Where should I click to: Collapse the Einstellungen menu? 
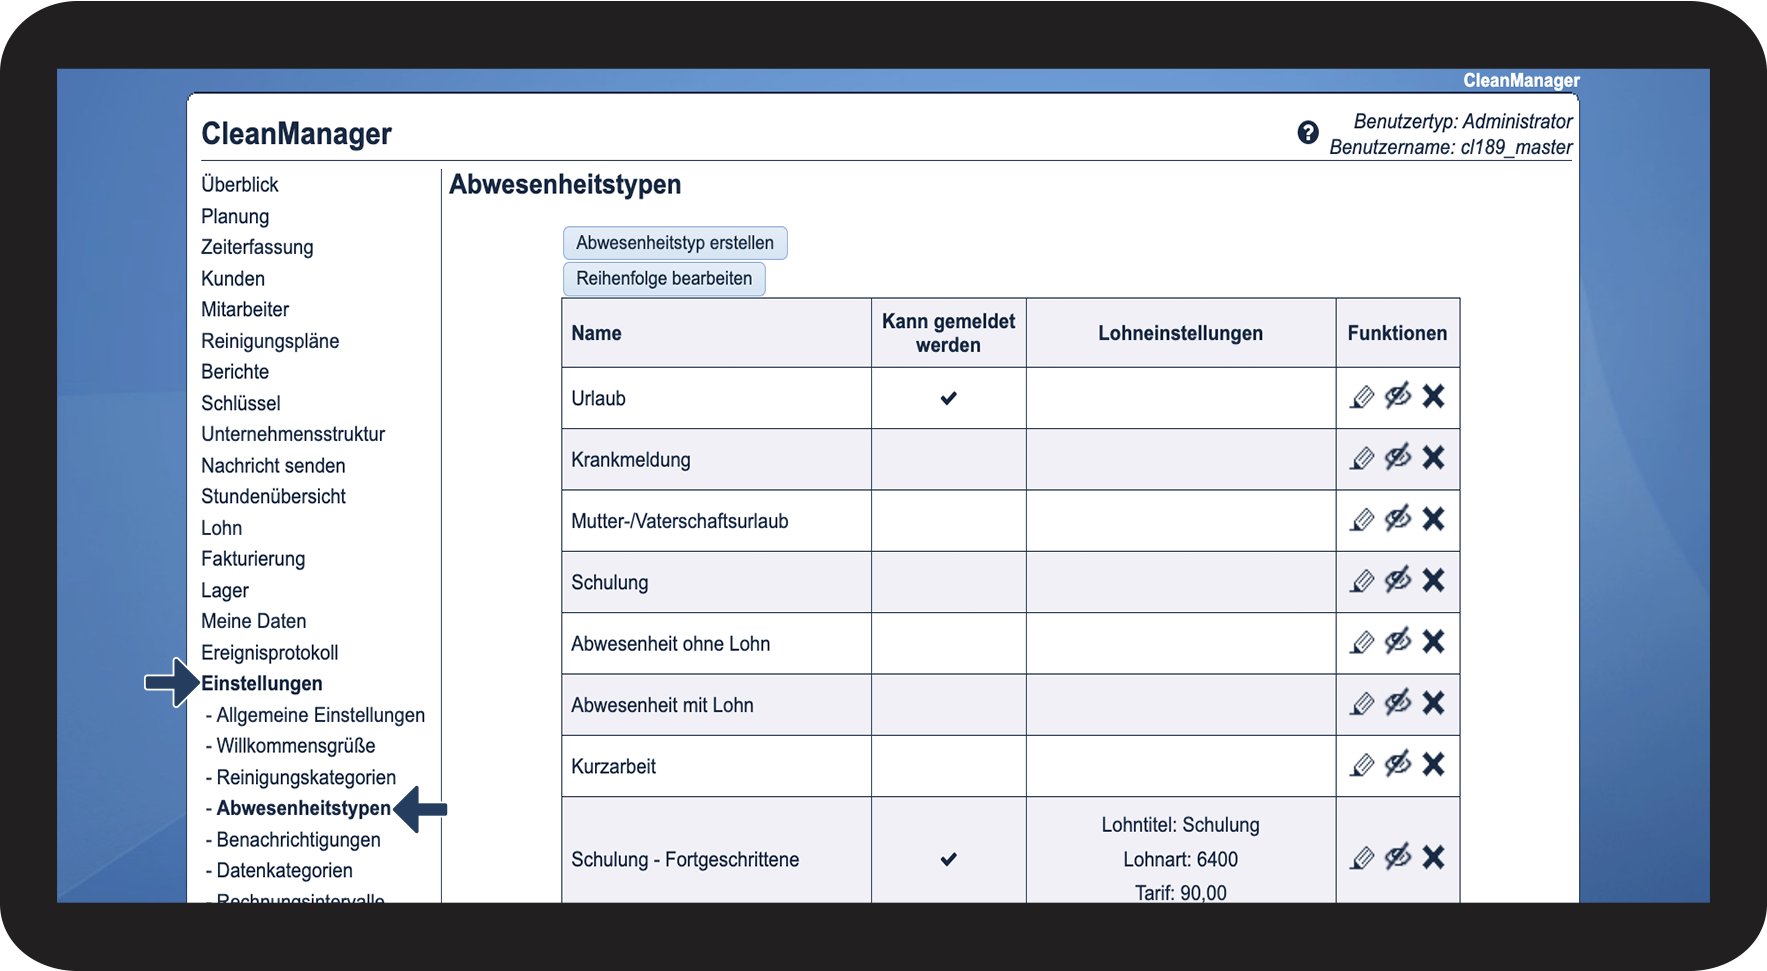click(x=262, y=684)
